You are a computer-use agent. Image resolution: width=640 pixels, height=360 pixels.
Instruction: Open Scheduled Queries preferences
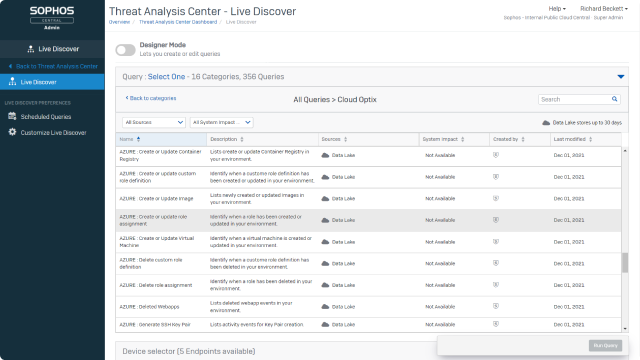click(x=46, y=117)
